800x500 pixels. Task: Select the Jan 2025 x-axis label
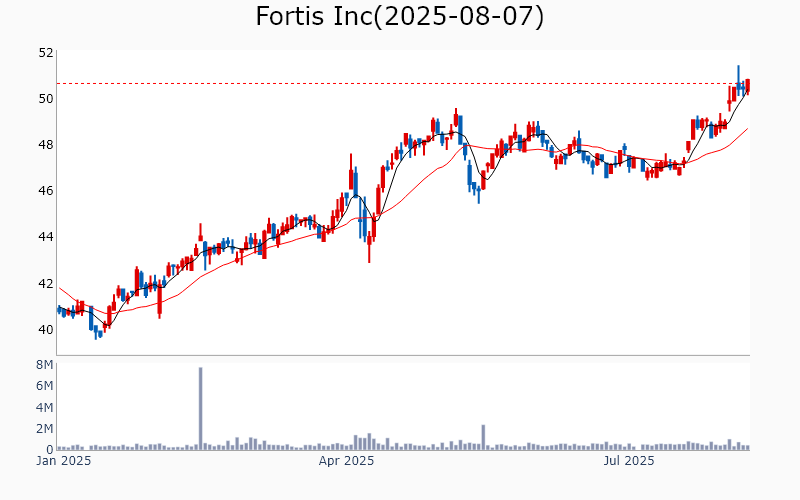[64, 461]
